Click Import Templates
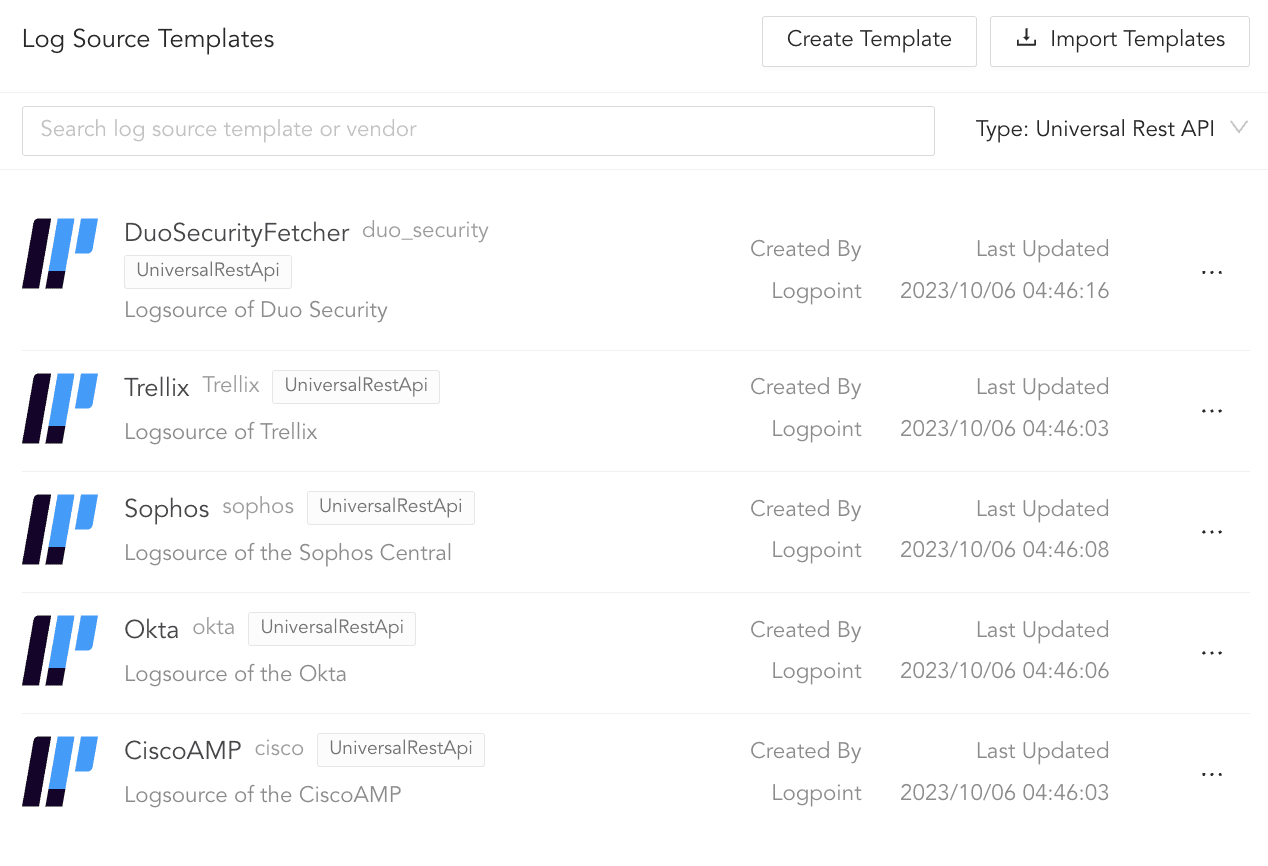 tap(1119, 40)
